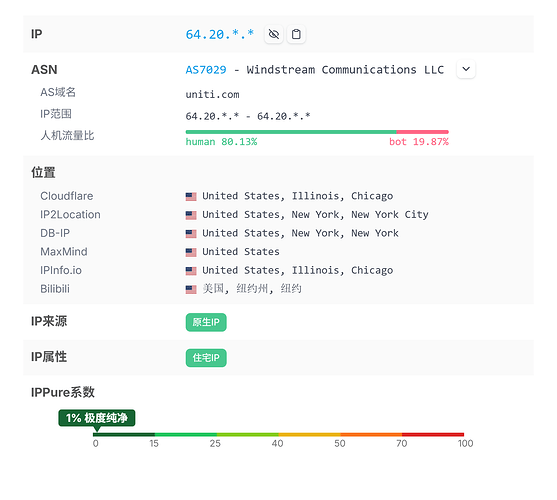Click the 住宅IP attribute badge

[206, 358]
